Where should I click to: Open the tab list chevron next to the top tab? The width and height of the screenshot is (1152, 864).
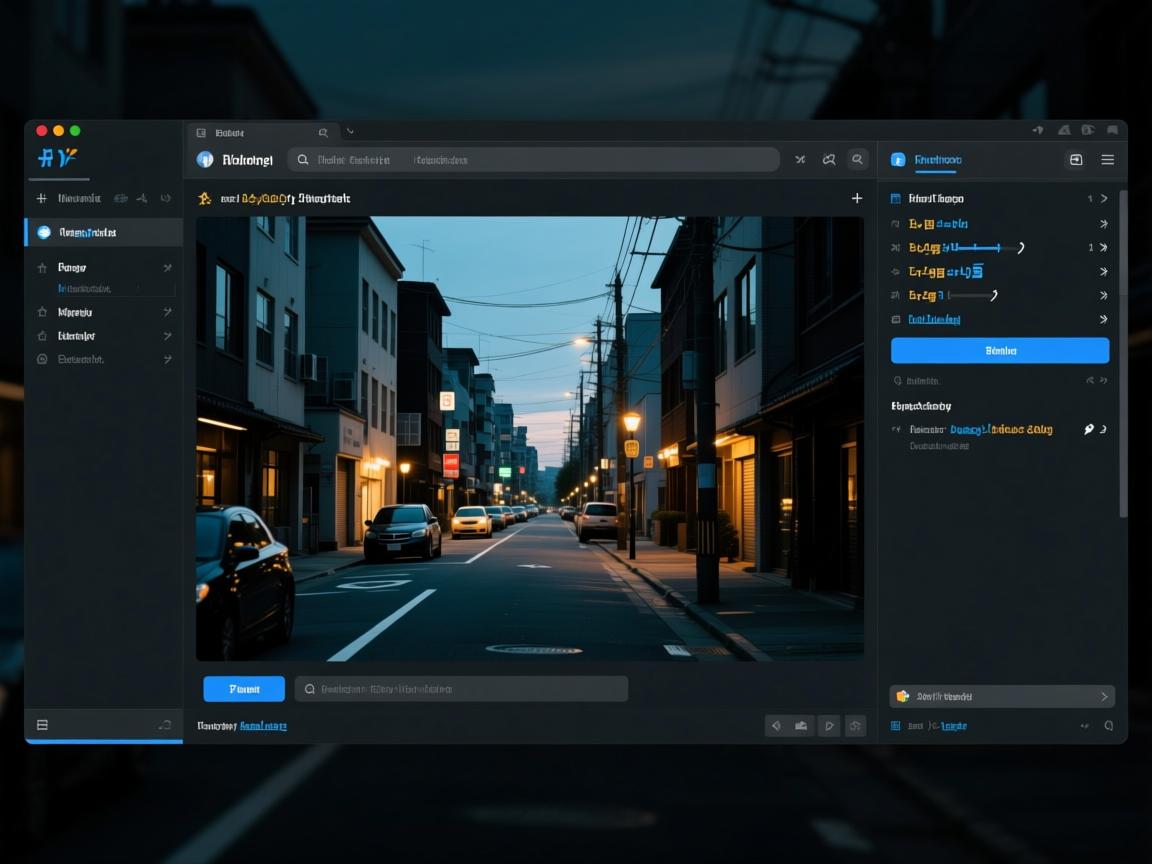(350, 132)
